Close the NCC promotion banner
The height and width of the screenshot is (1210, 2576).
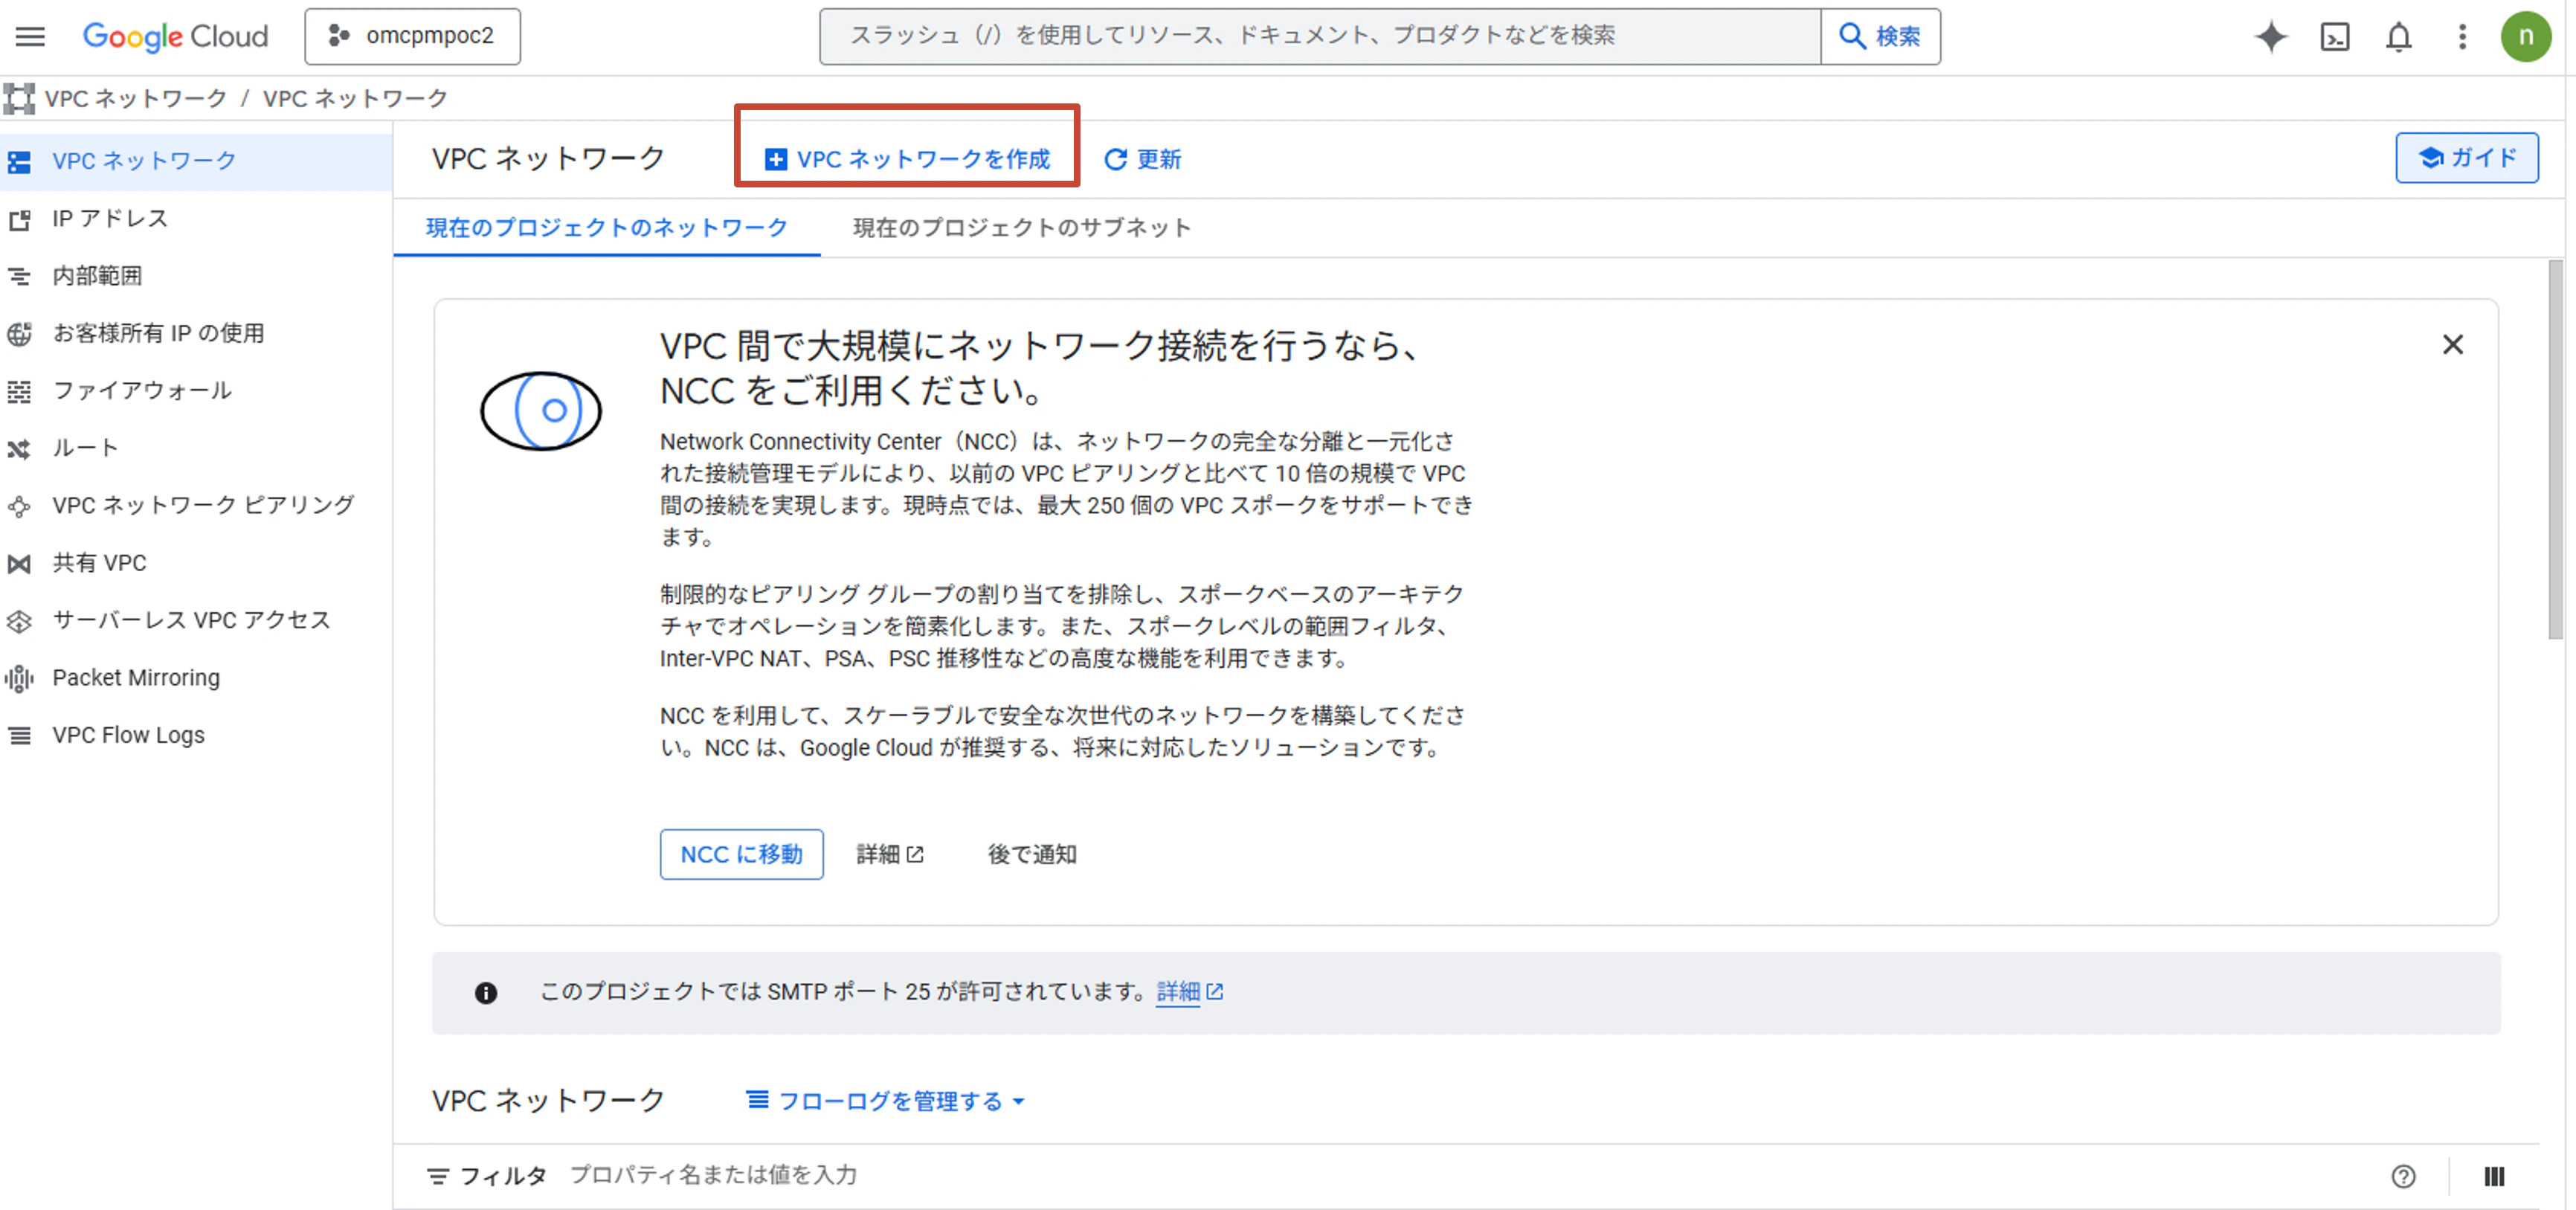pos(2452,345)
